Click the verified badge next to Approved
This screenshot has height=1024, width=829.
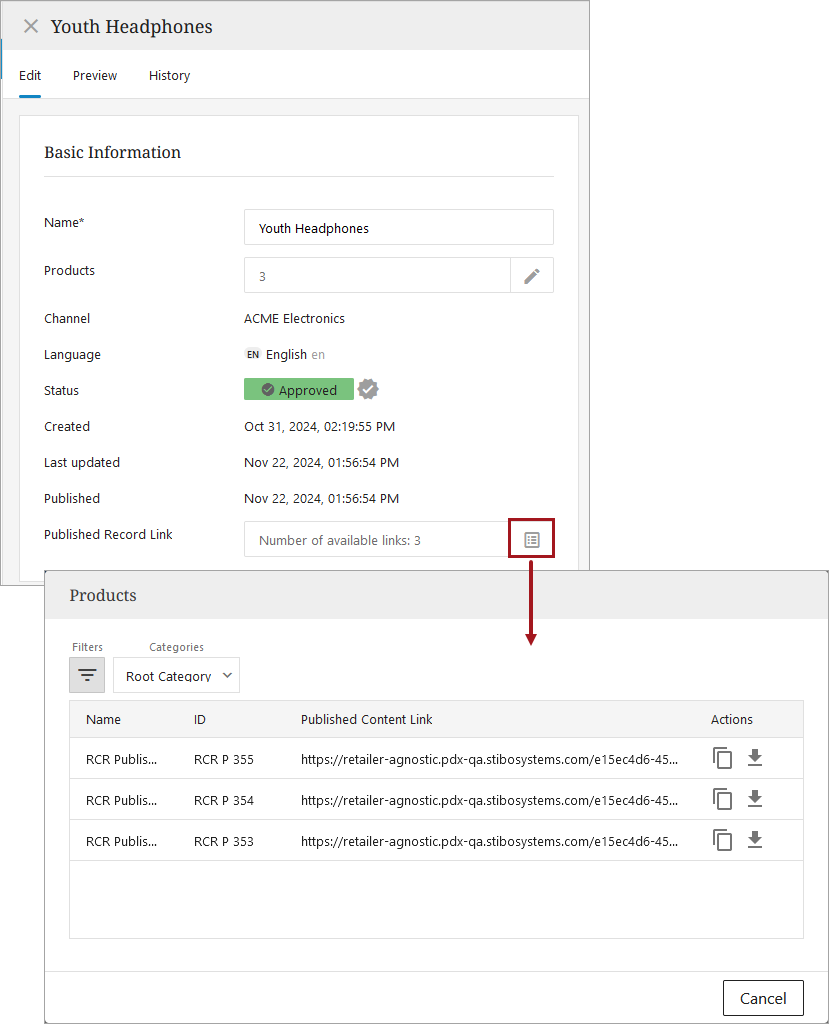coord(369,390)
